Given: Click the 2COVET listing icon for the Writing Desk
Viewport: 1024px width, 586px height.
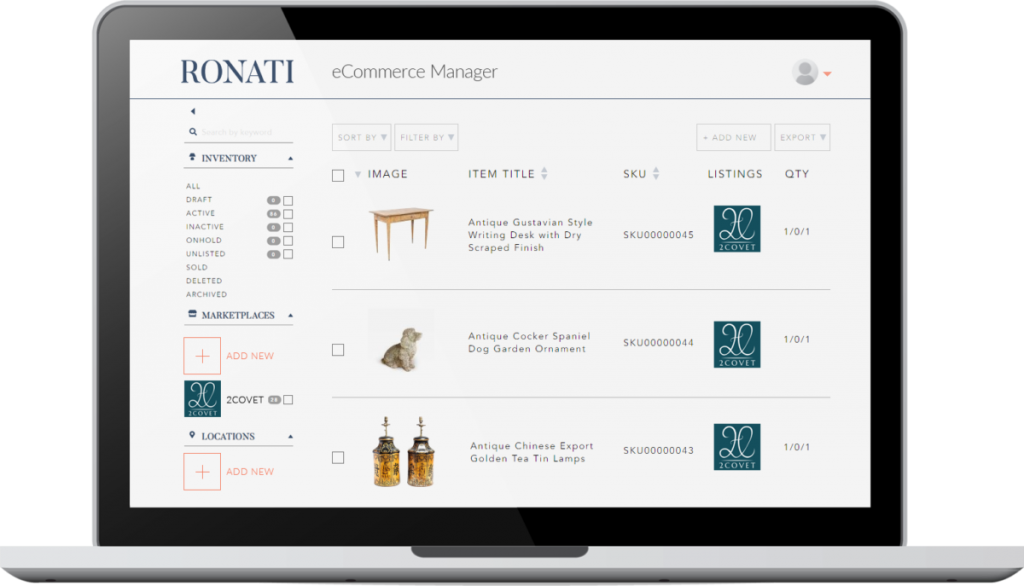Looking at the screenshot, I should click(x=737, y=227).
